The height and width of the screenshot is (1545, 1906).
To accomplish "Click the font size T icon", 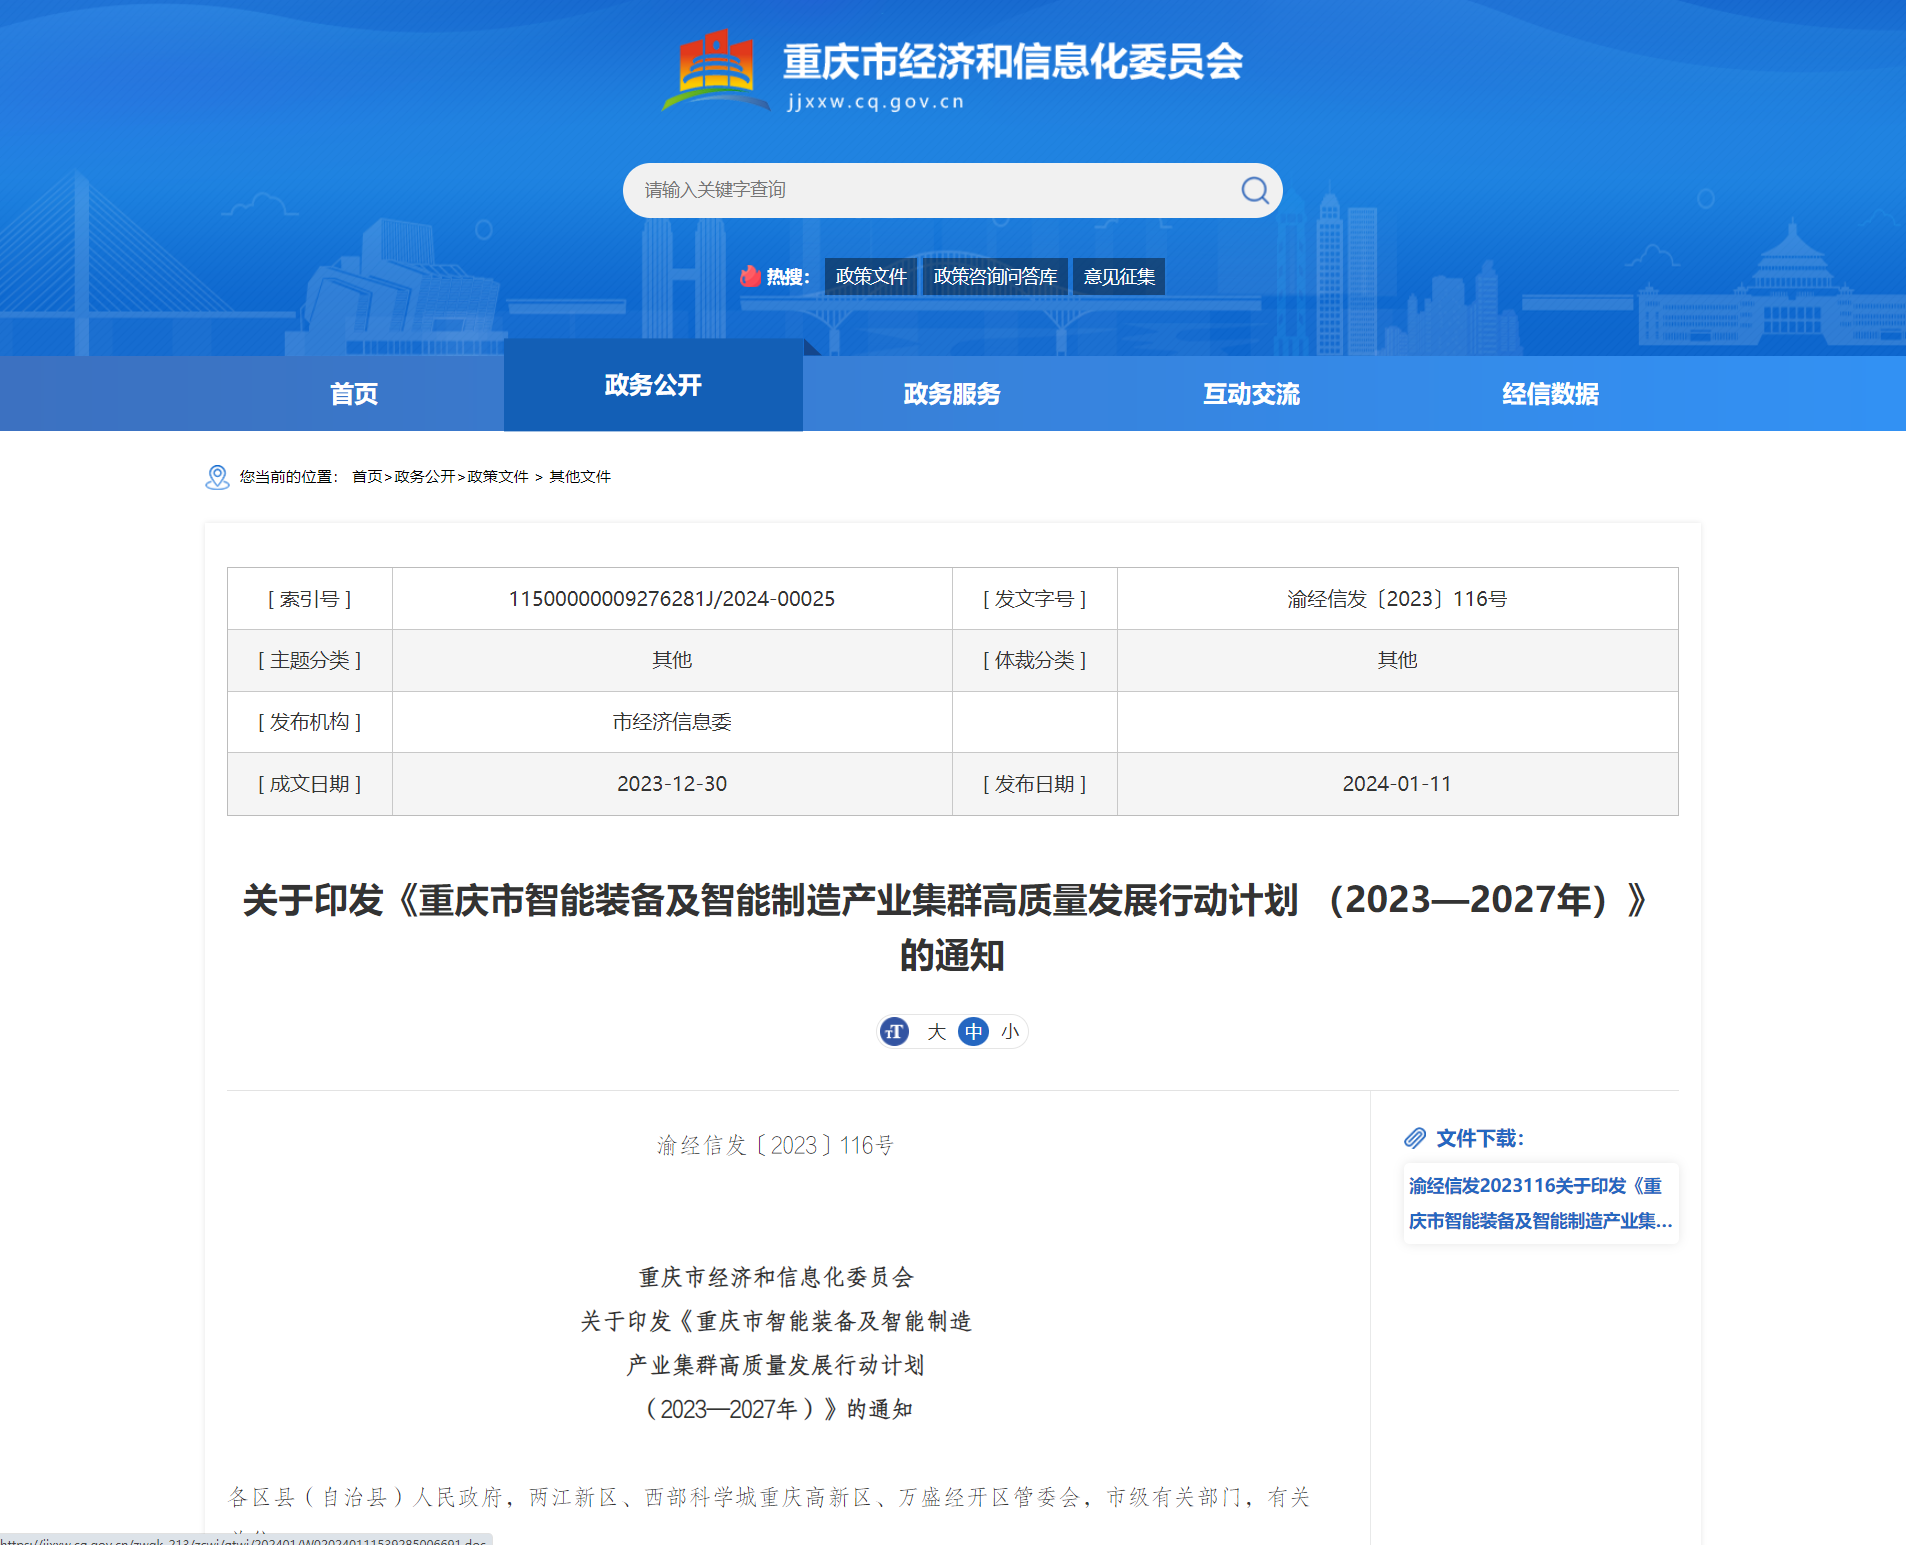I will tap(895, 1031).
